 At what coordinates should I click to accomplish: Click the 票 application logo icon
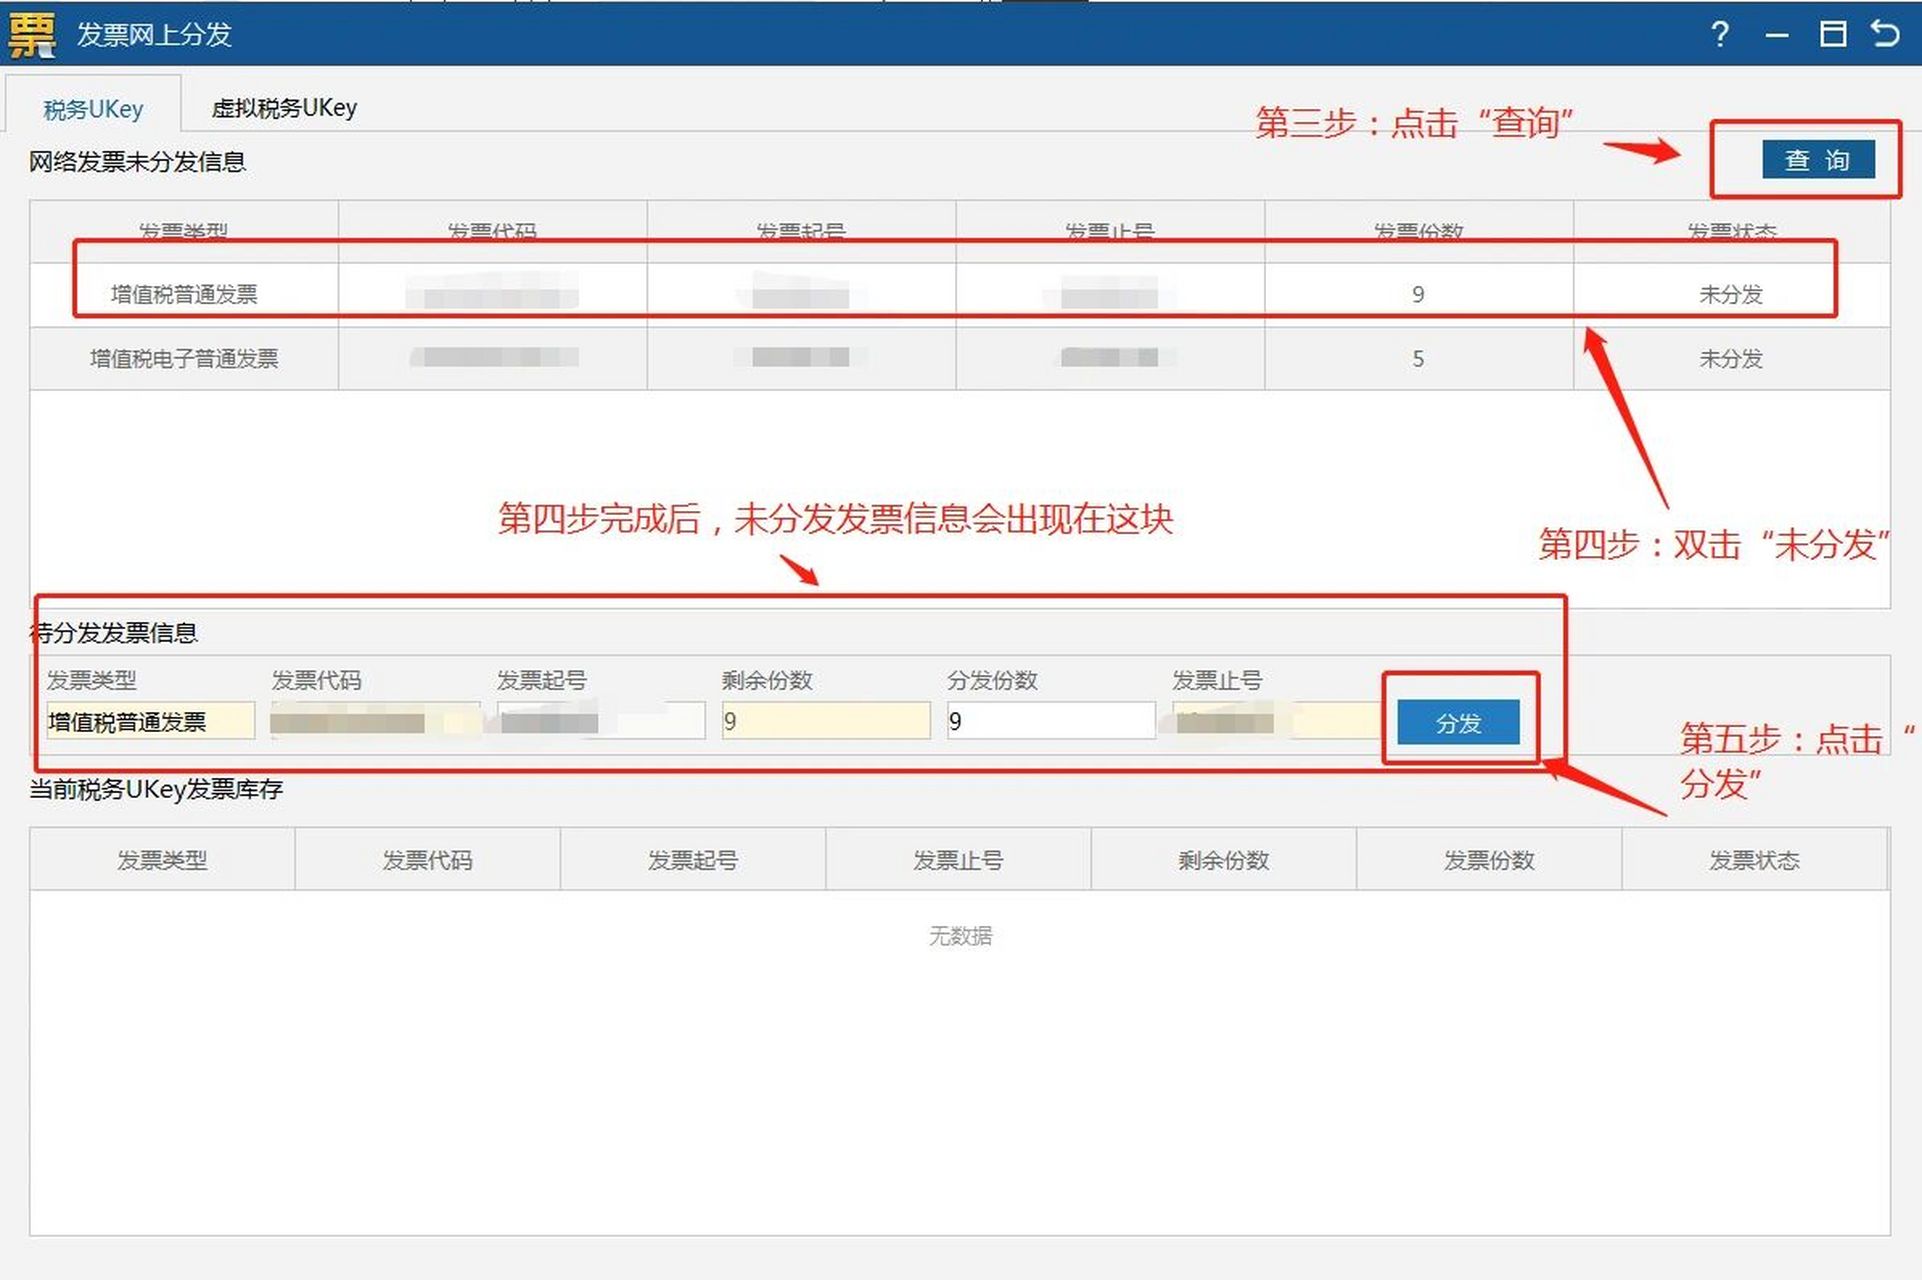pyautogui.click(x=32, y=35)
